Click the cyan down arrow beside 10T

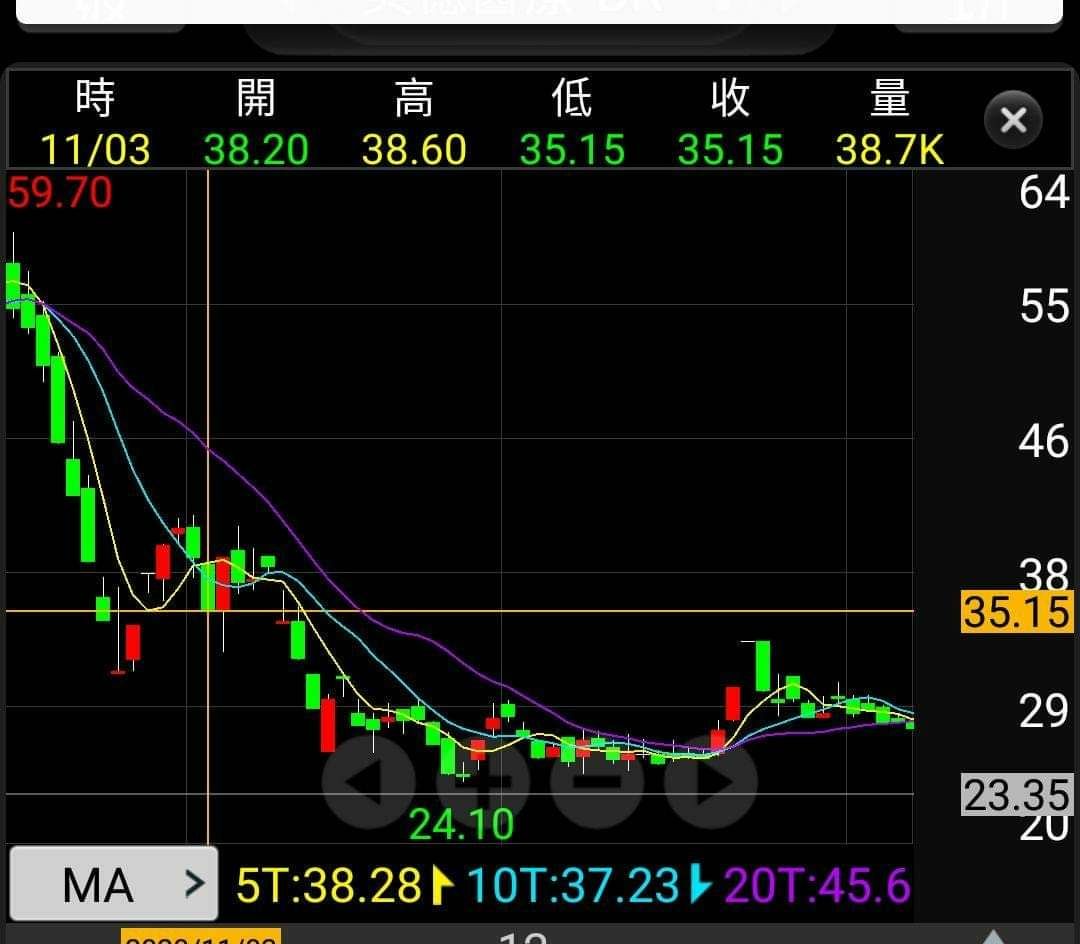click(701, 886)
